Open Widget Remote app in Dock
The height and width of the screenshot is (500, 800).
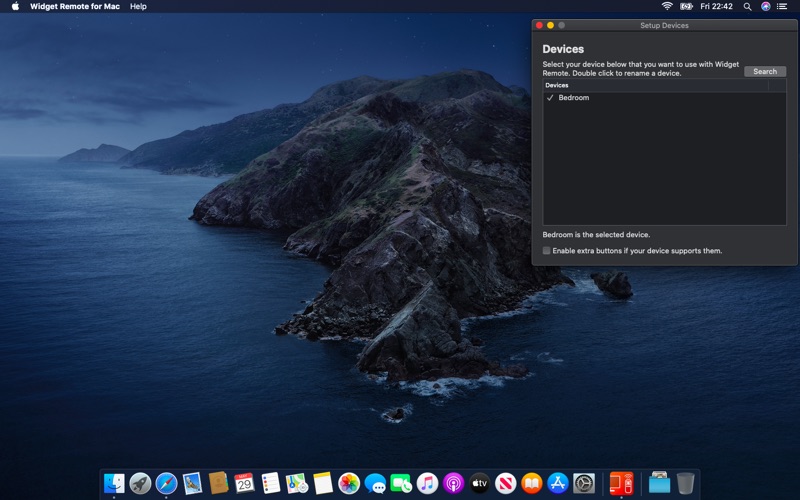pos(621,484)
